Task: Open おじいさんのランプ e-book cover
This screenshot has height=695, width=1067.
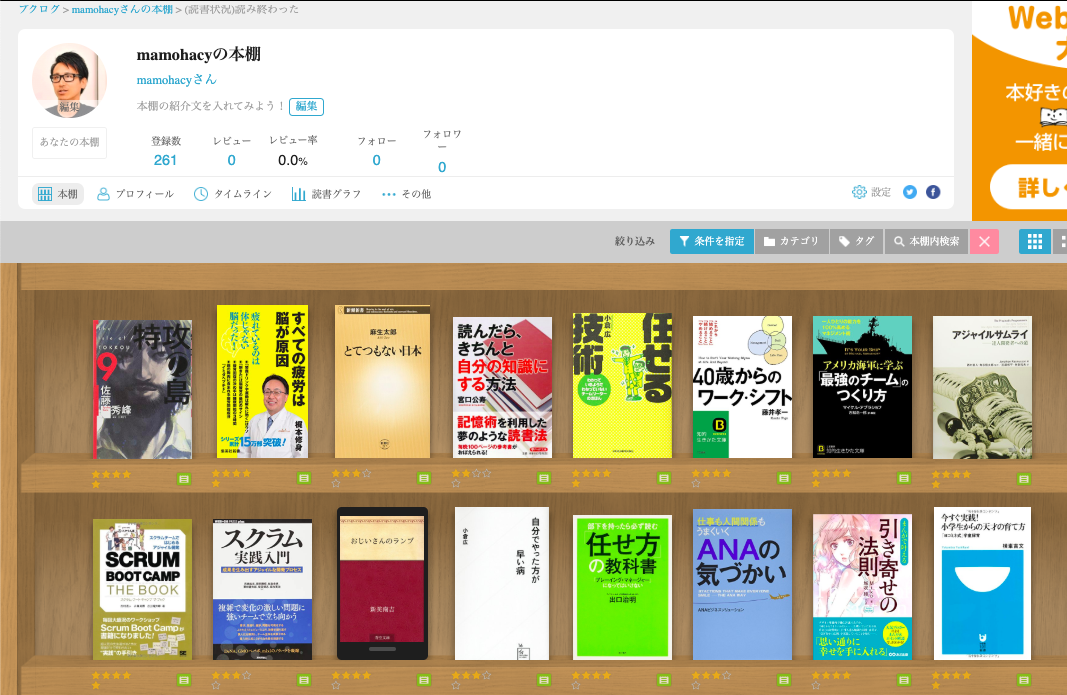Action: [382, 583]
